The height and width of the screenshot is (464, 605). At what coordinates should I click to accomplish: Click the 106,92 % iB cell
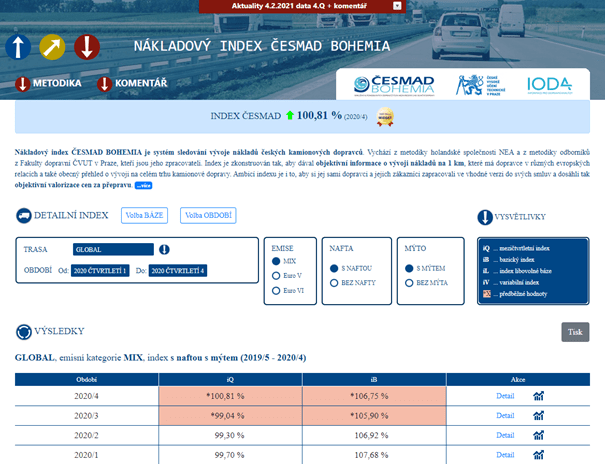click(374, 435)
